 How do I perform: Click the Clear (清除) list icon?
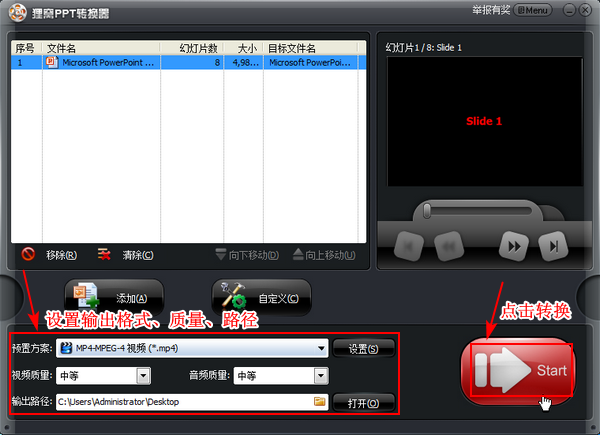pos(104,255)
